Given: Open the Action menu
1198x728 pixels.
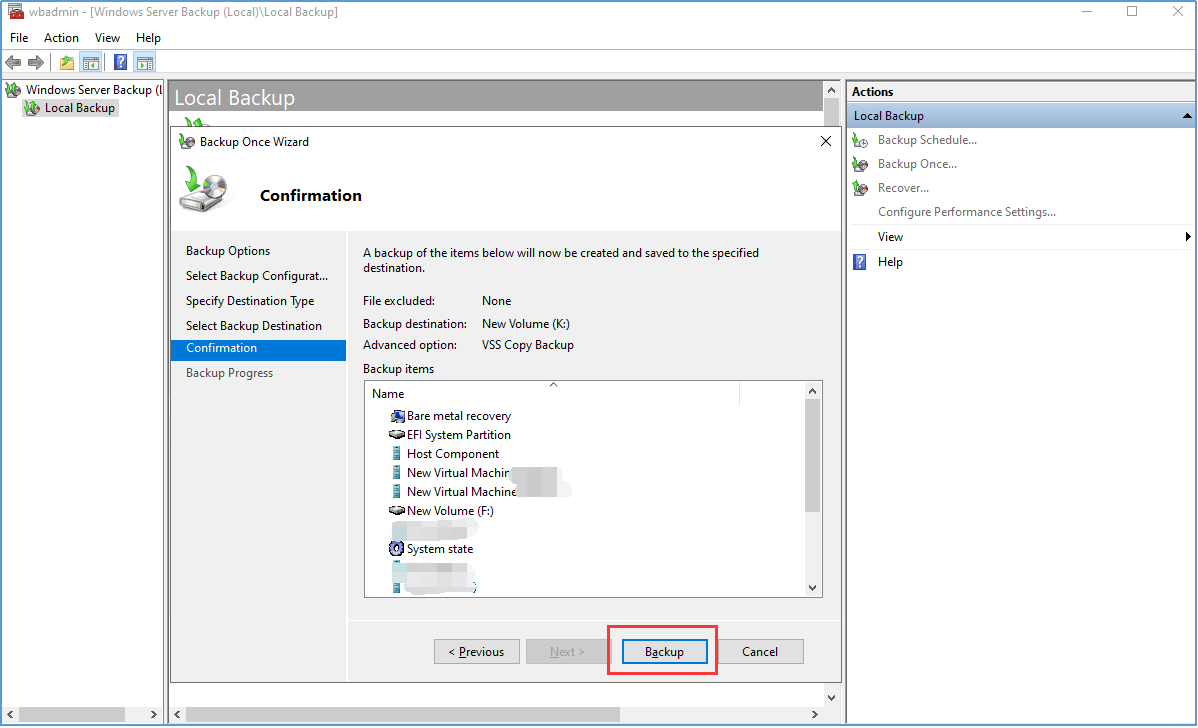Looking at the screenshot, I should point(61,37).
